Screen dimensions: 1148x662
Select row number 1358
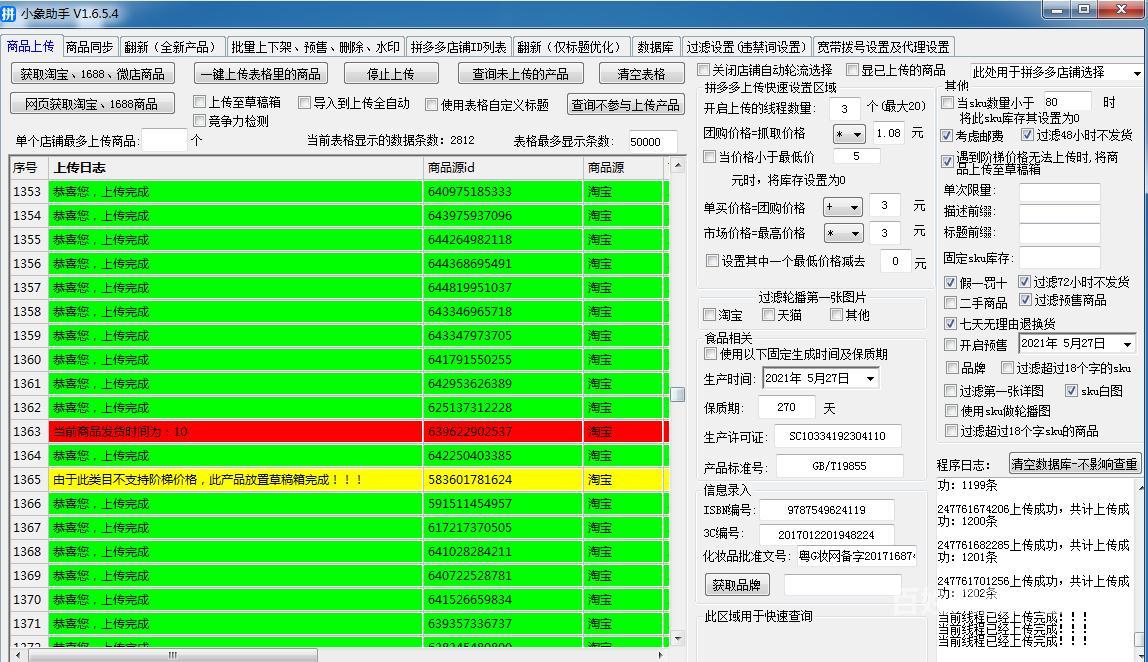point(27,311)
